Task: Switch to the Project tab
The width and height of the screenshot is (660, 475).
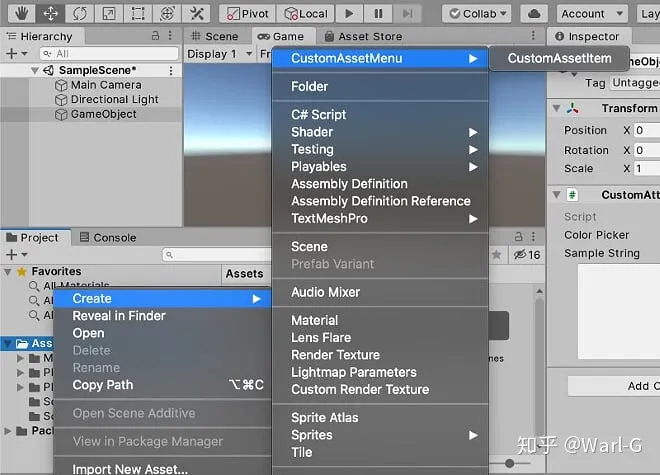Action: pyautogui.click(x=33, y=238)
